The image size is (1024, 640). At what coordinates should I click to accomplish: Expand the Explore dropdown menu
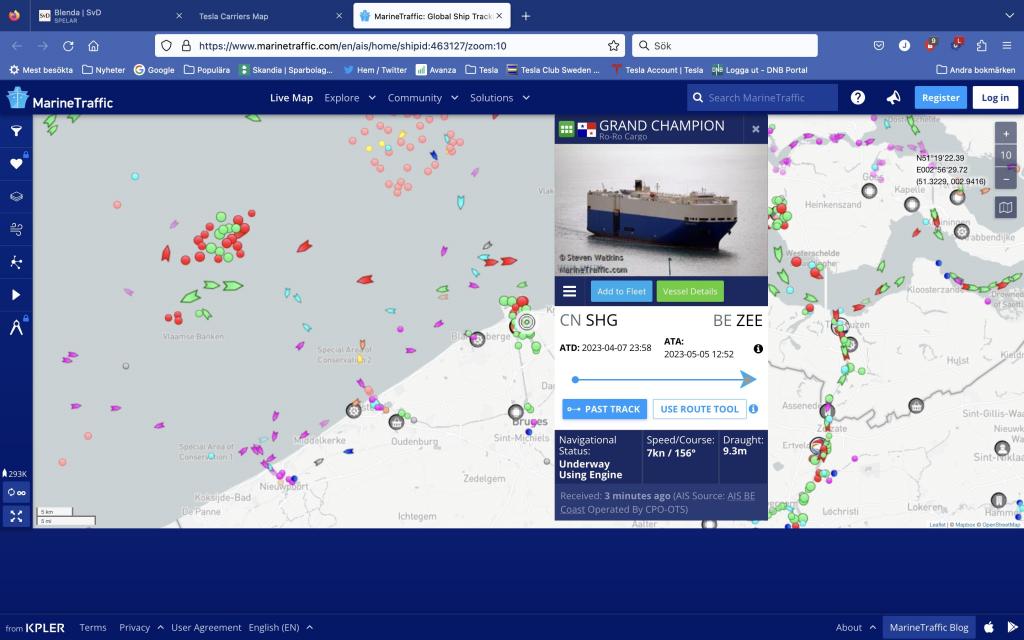[350, 97]
